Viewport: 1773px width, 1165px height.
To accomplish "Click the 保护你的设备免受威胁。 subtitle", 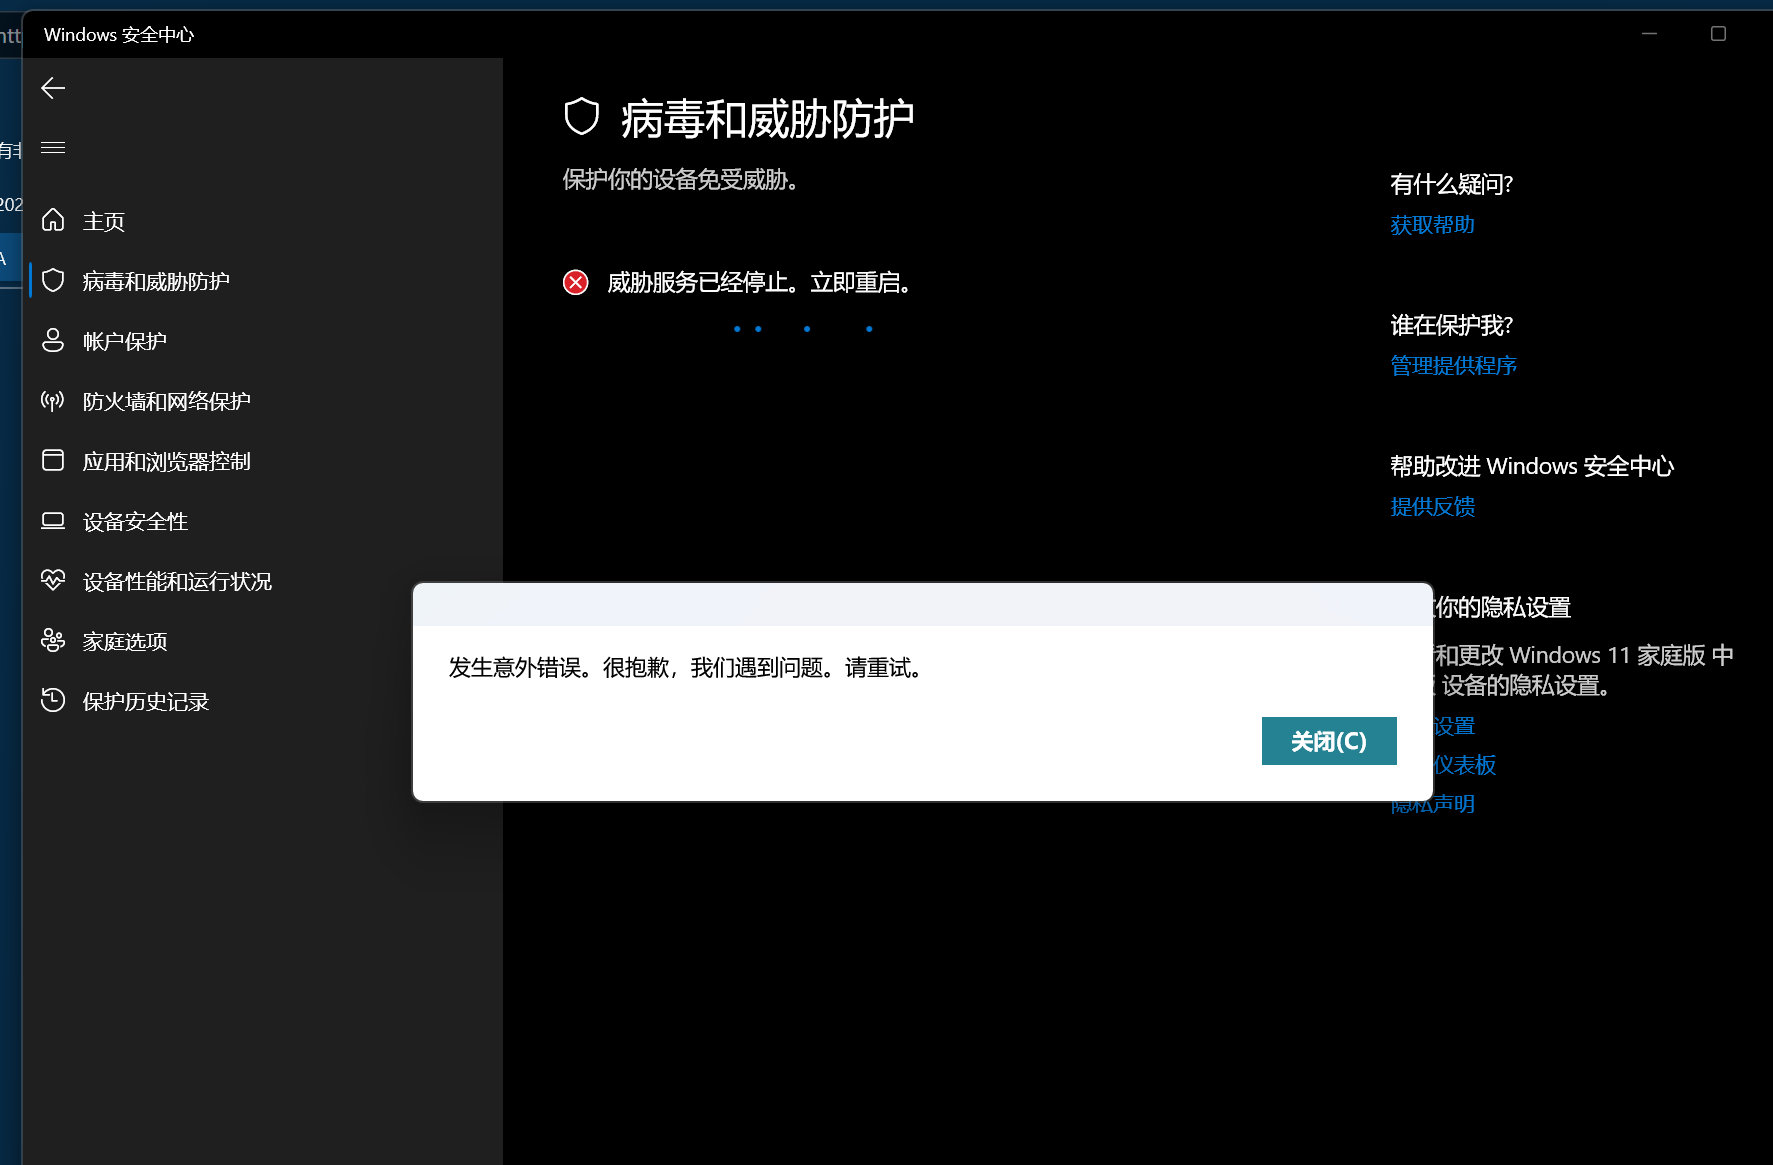I will pyautogui.click(x=681, y=180).
